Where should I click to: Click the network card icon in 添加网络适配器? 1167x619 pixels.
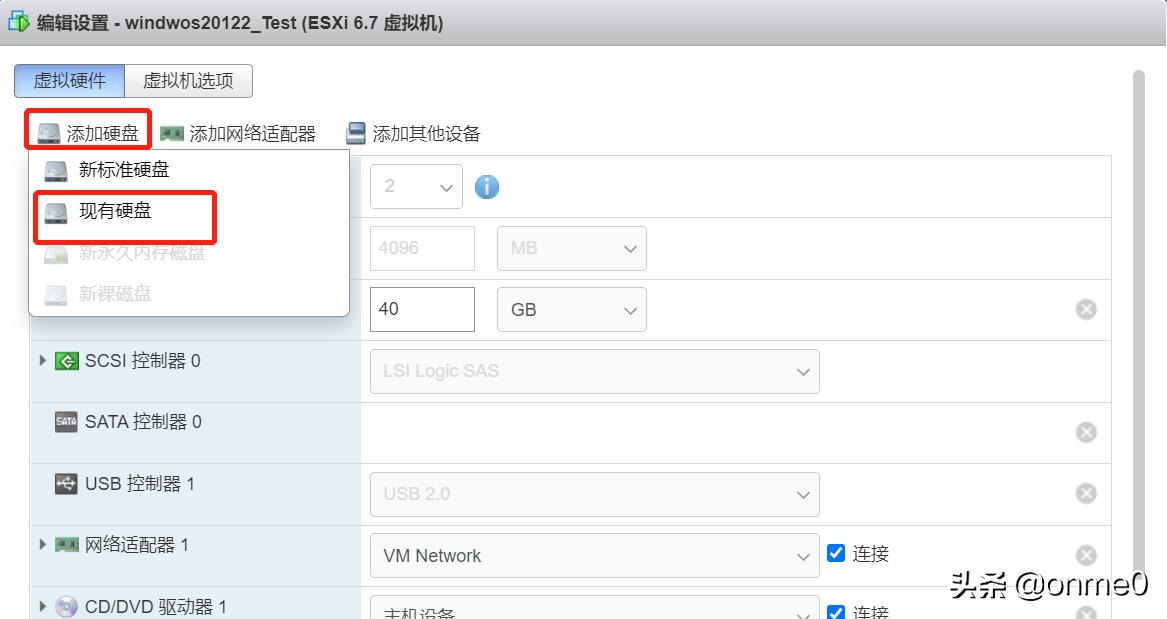click(x=172, y=134)
